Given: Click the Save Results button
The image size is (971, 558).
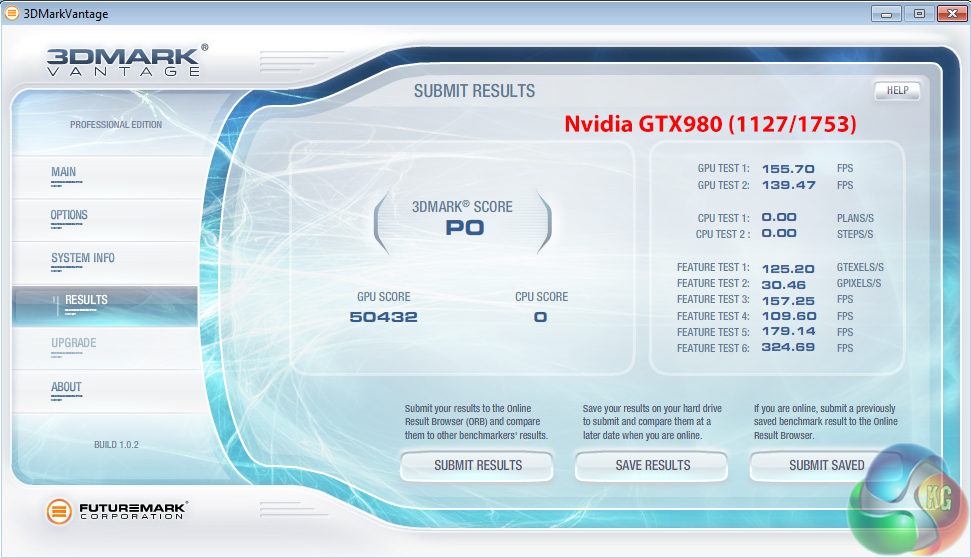Looking at the screenshot, I should pos(652,466).
